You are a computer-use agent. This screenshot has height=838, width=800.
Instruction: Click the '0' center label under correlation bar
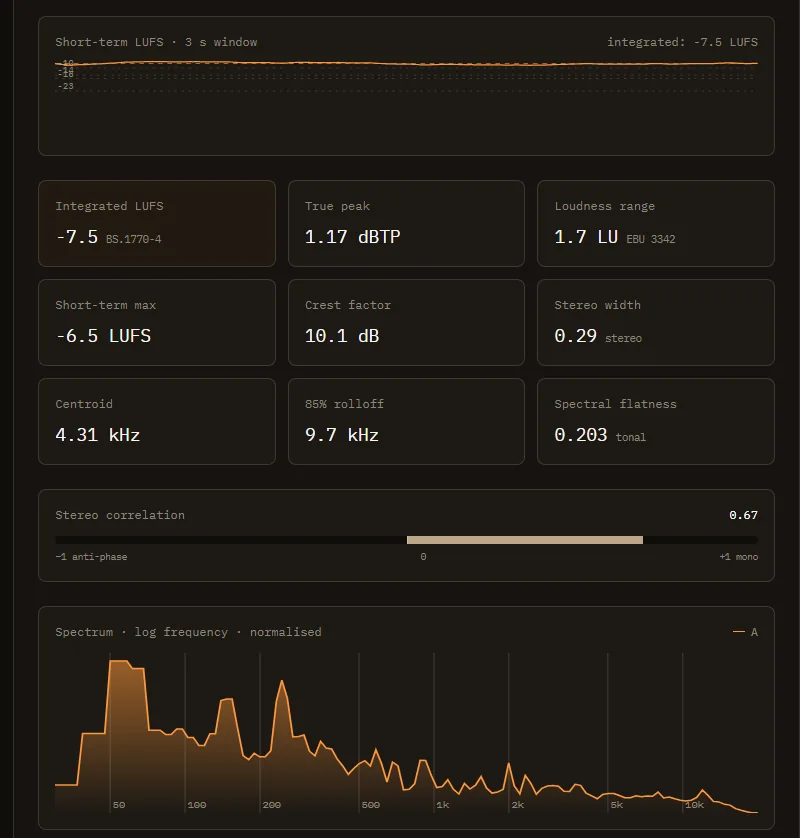423,557
